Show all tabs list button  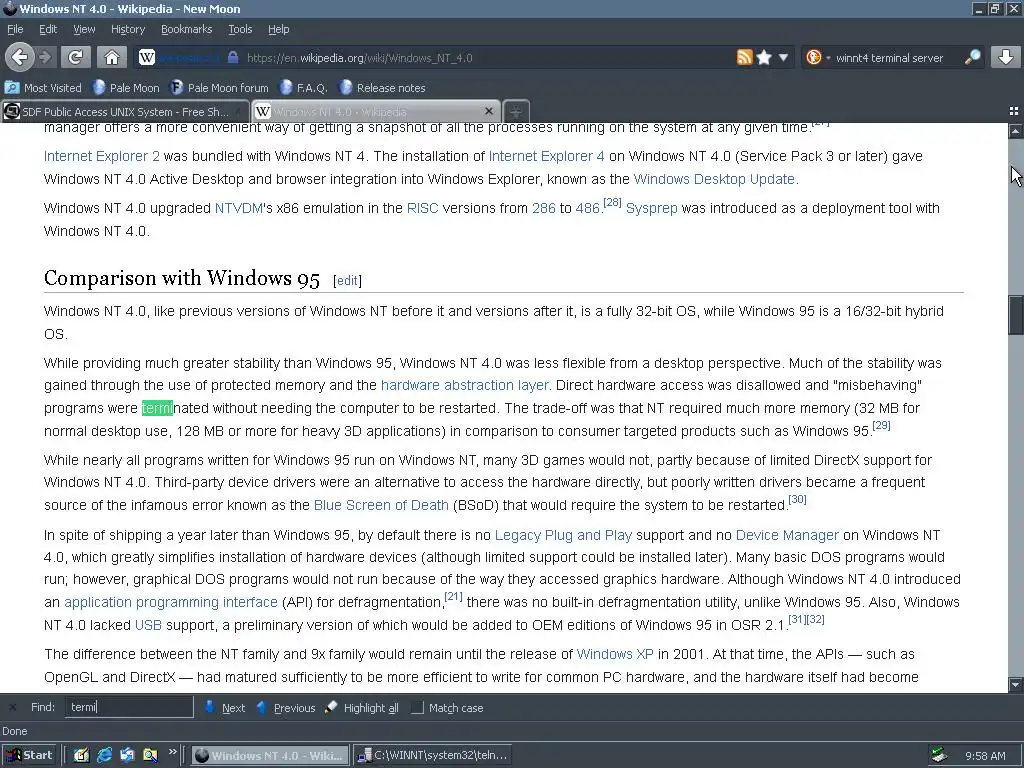coord(1014,112)
